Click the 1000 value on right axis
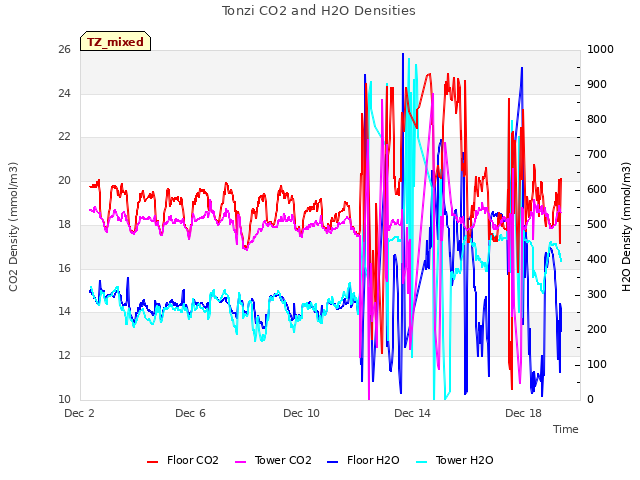Screen dimensions: 640x480 600,49
